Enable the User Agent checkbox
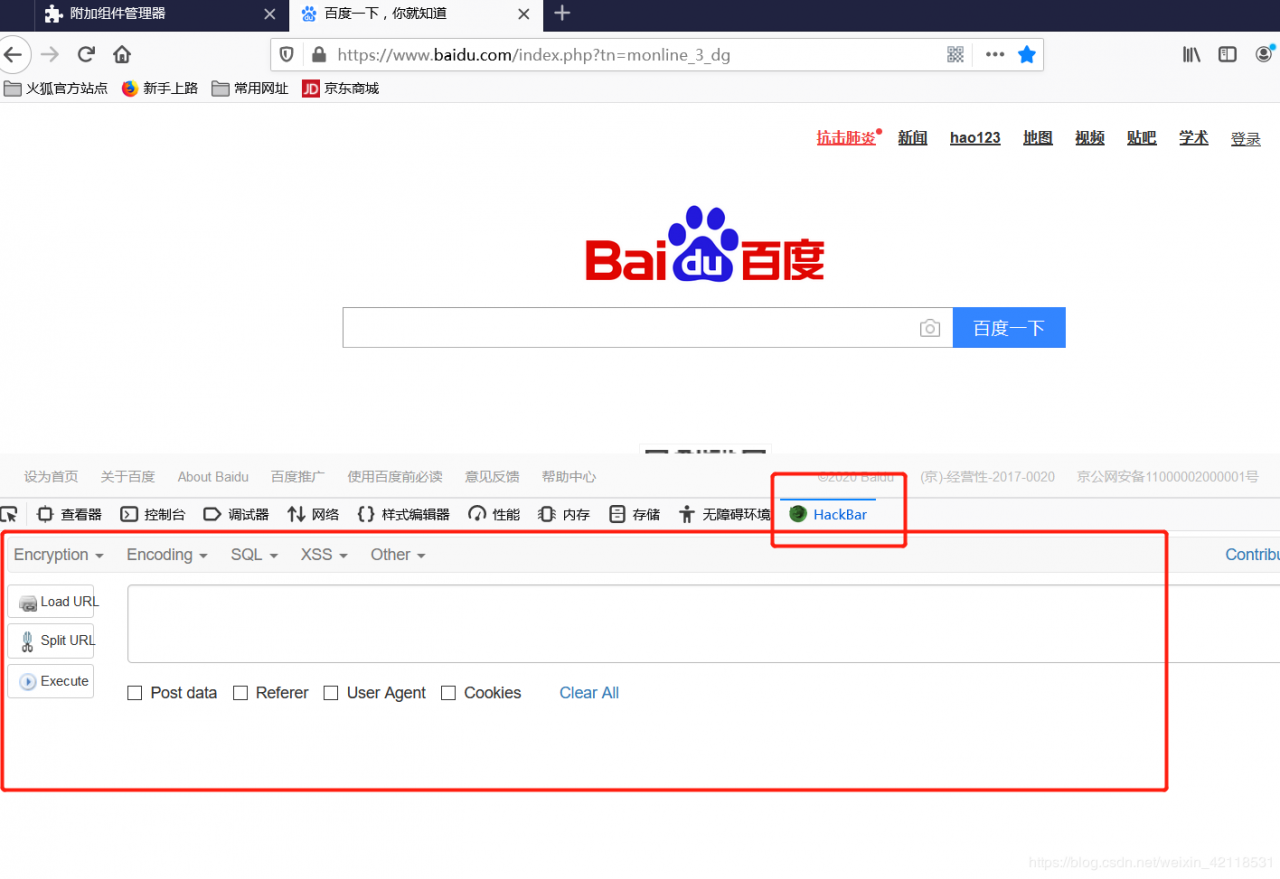The image size is (1280, 879). click(331, 693)
